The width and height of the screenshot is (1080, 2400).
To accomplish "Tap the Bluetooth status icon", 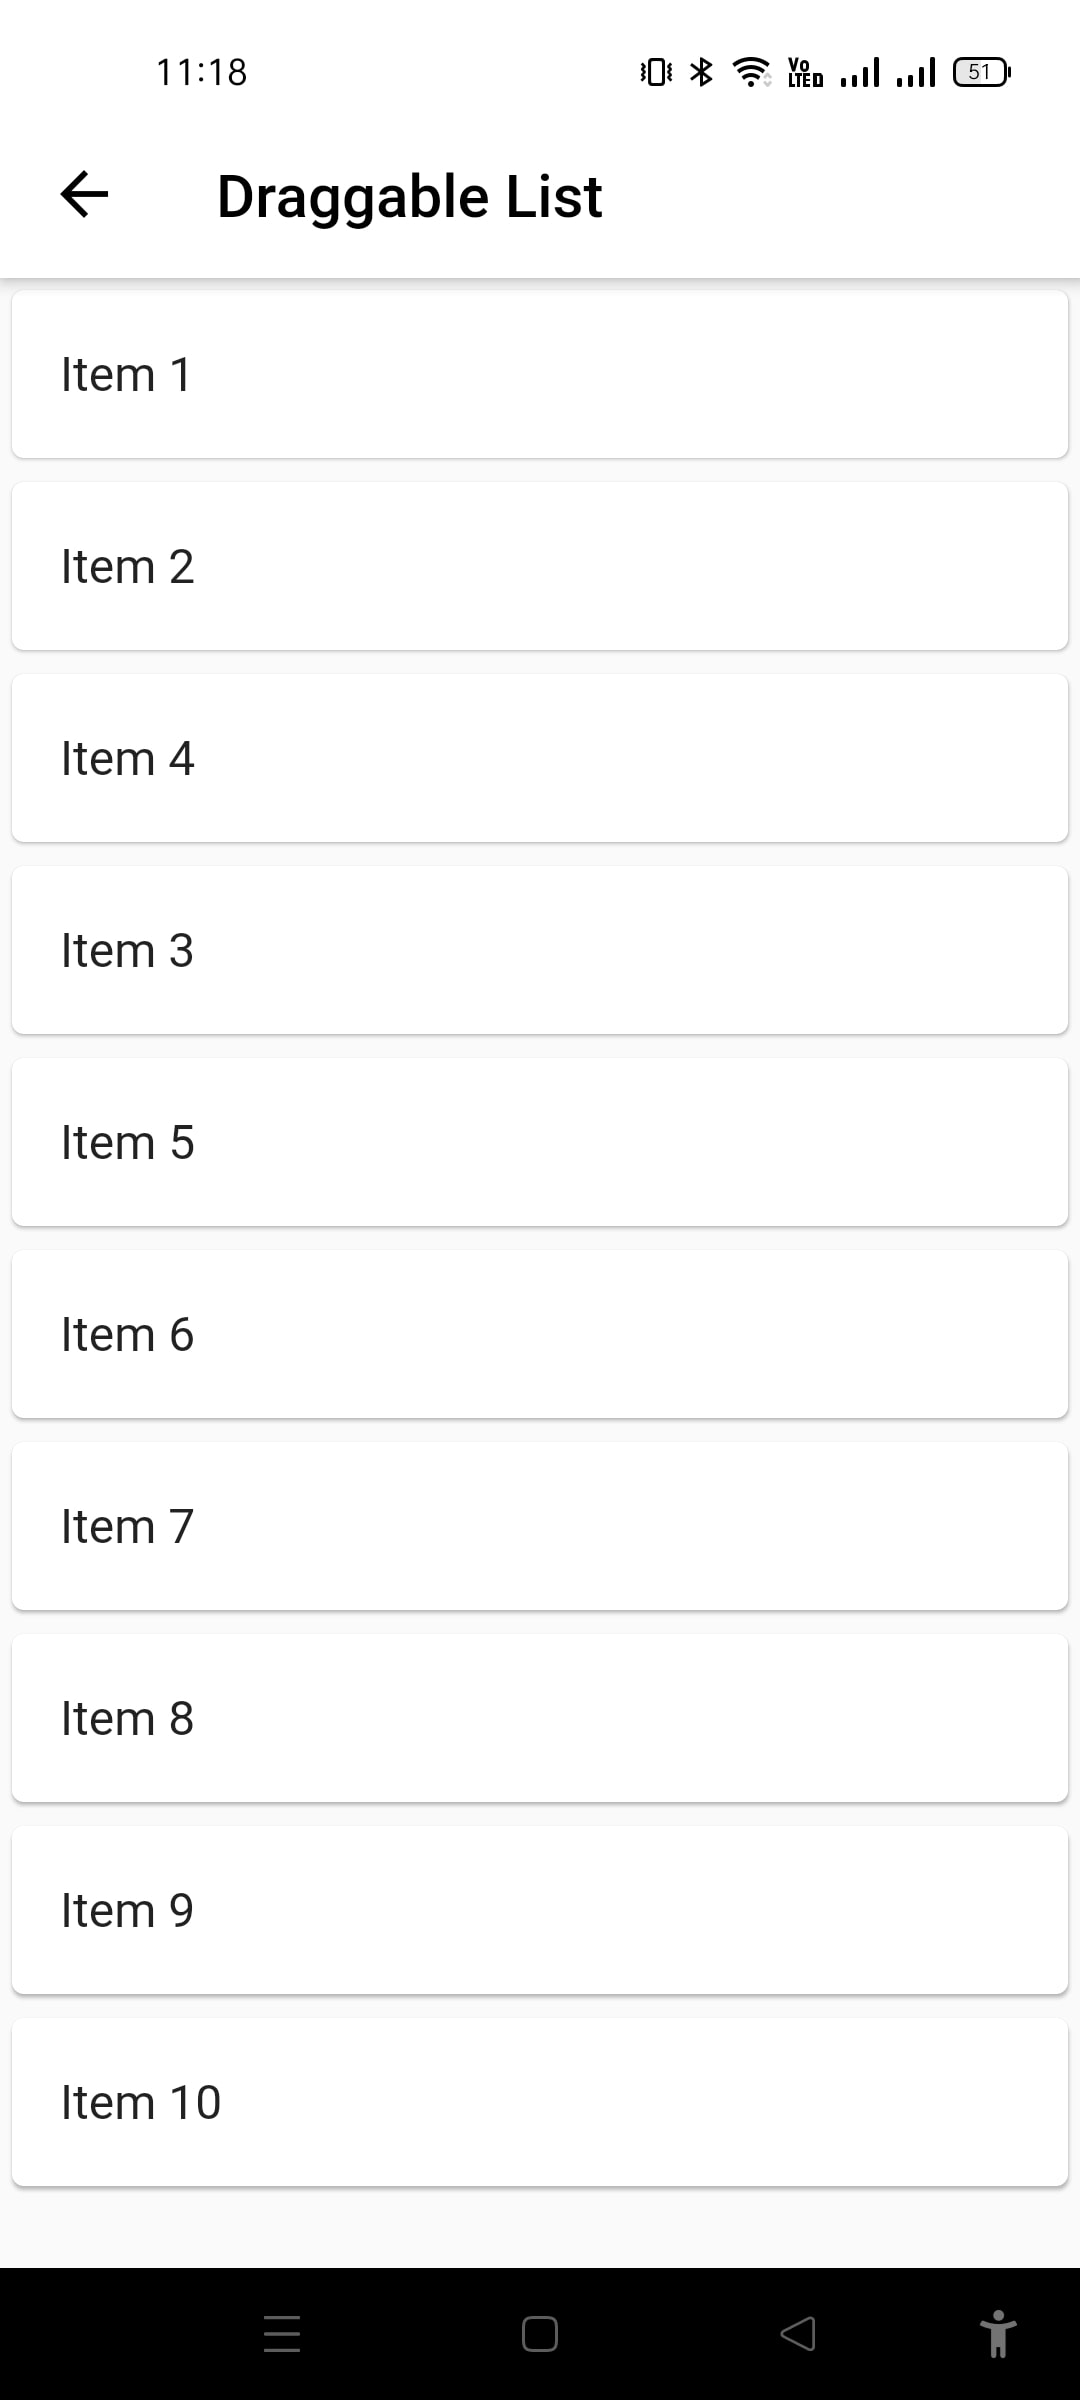I will point(703,72).
